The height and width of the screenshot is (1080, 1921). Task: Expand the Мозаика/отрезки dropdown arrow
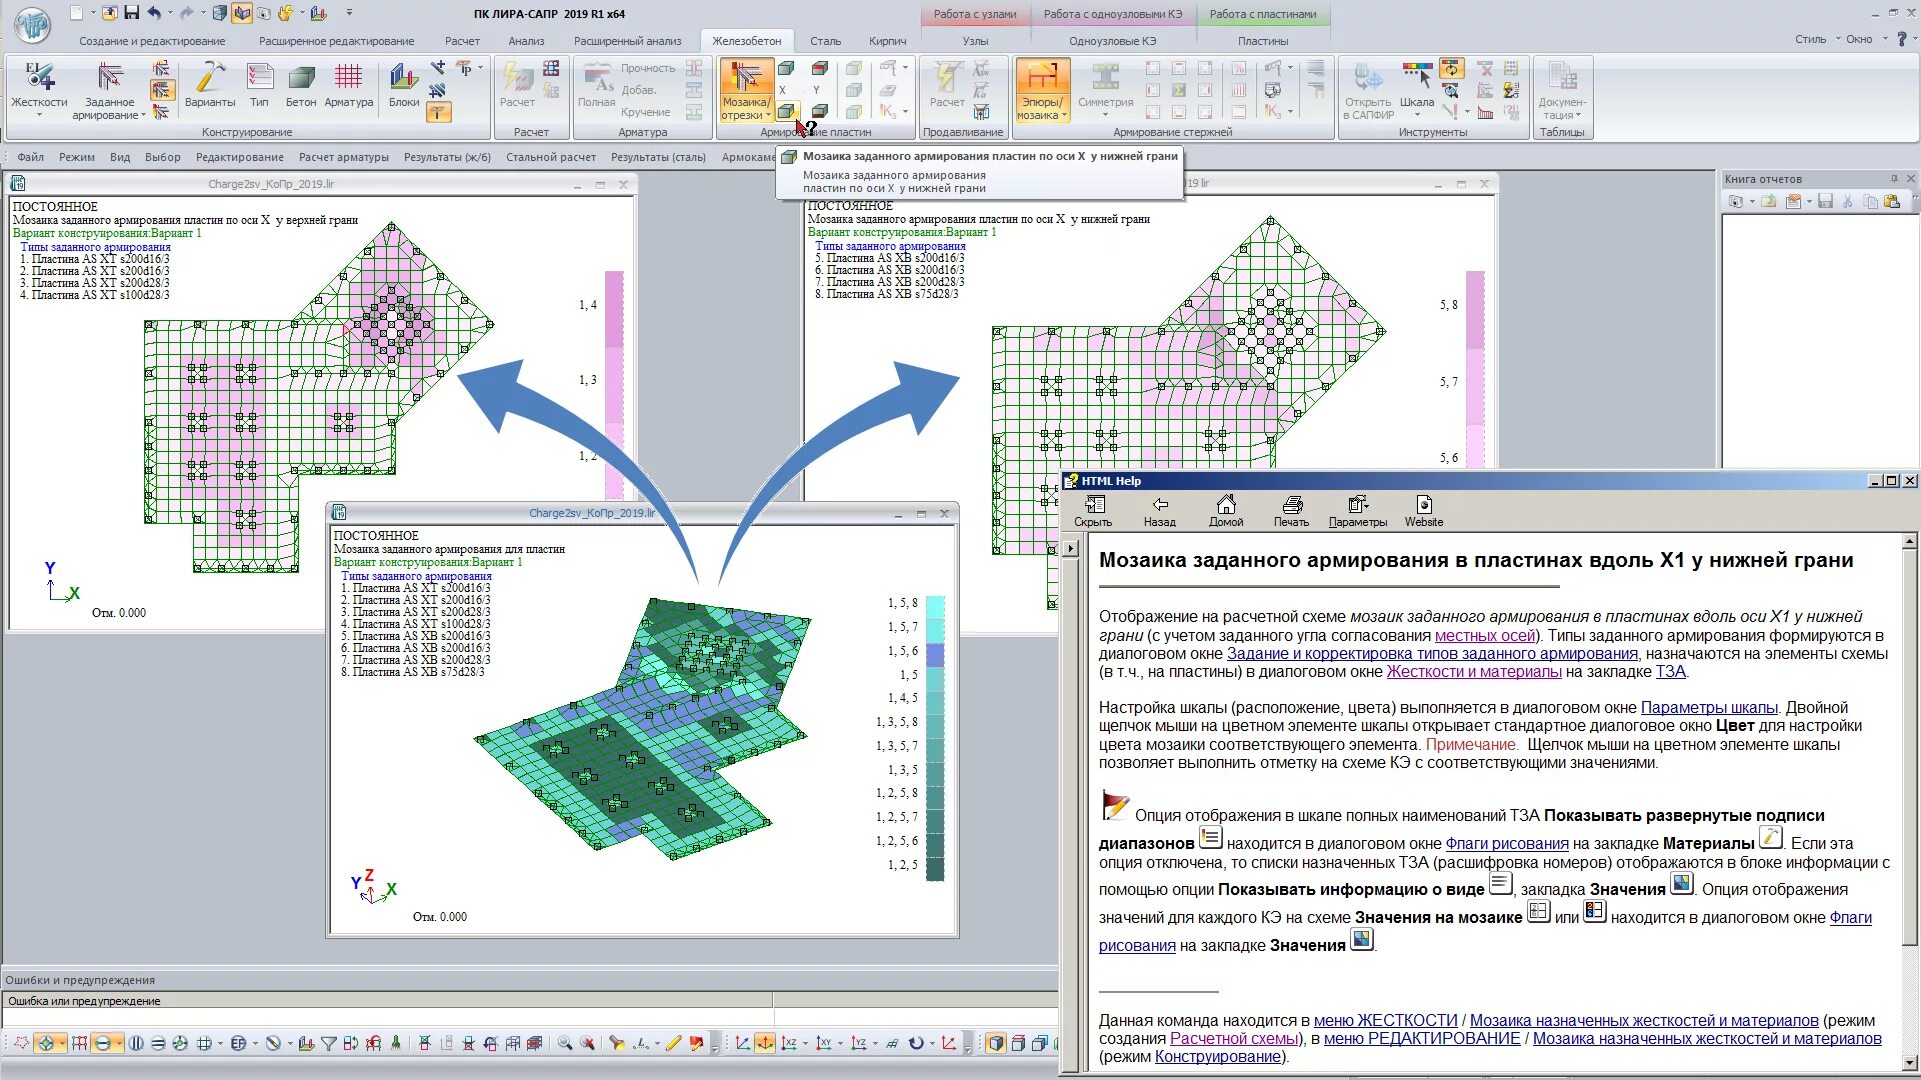[768, 116]
